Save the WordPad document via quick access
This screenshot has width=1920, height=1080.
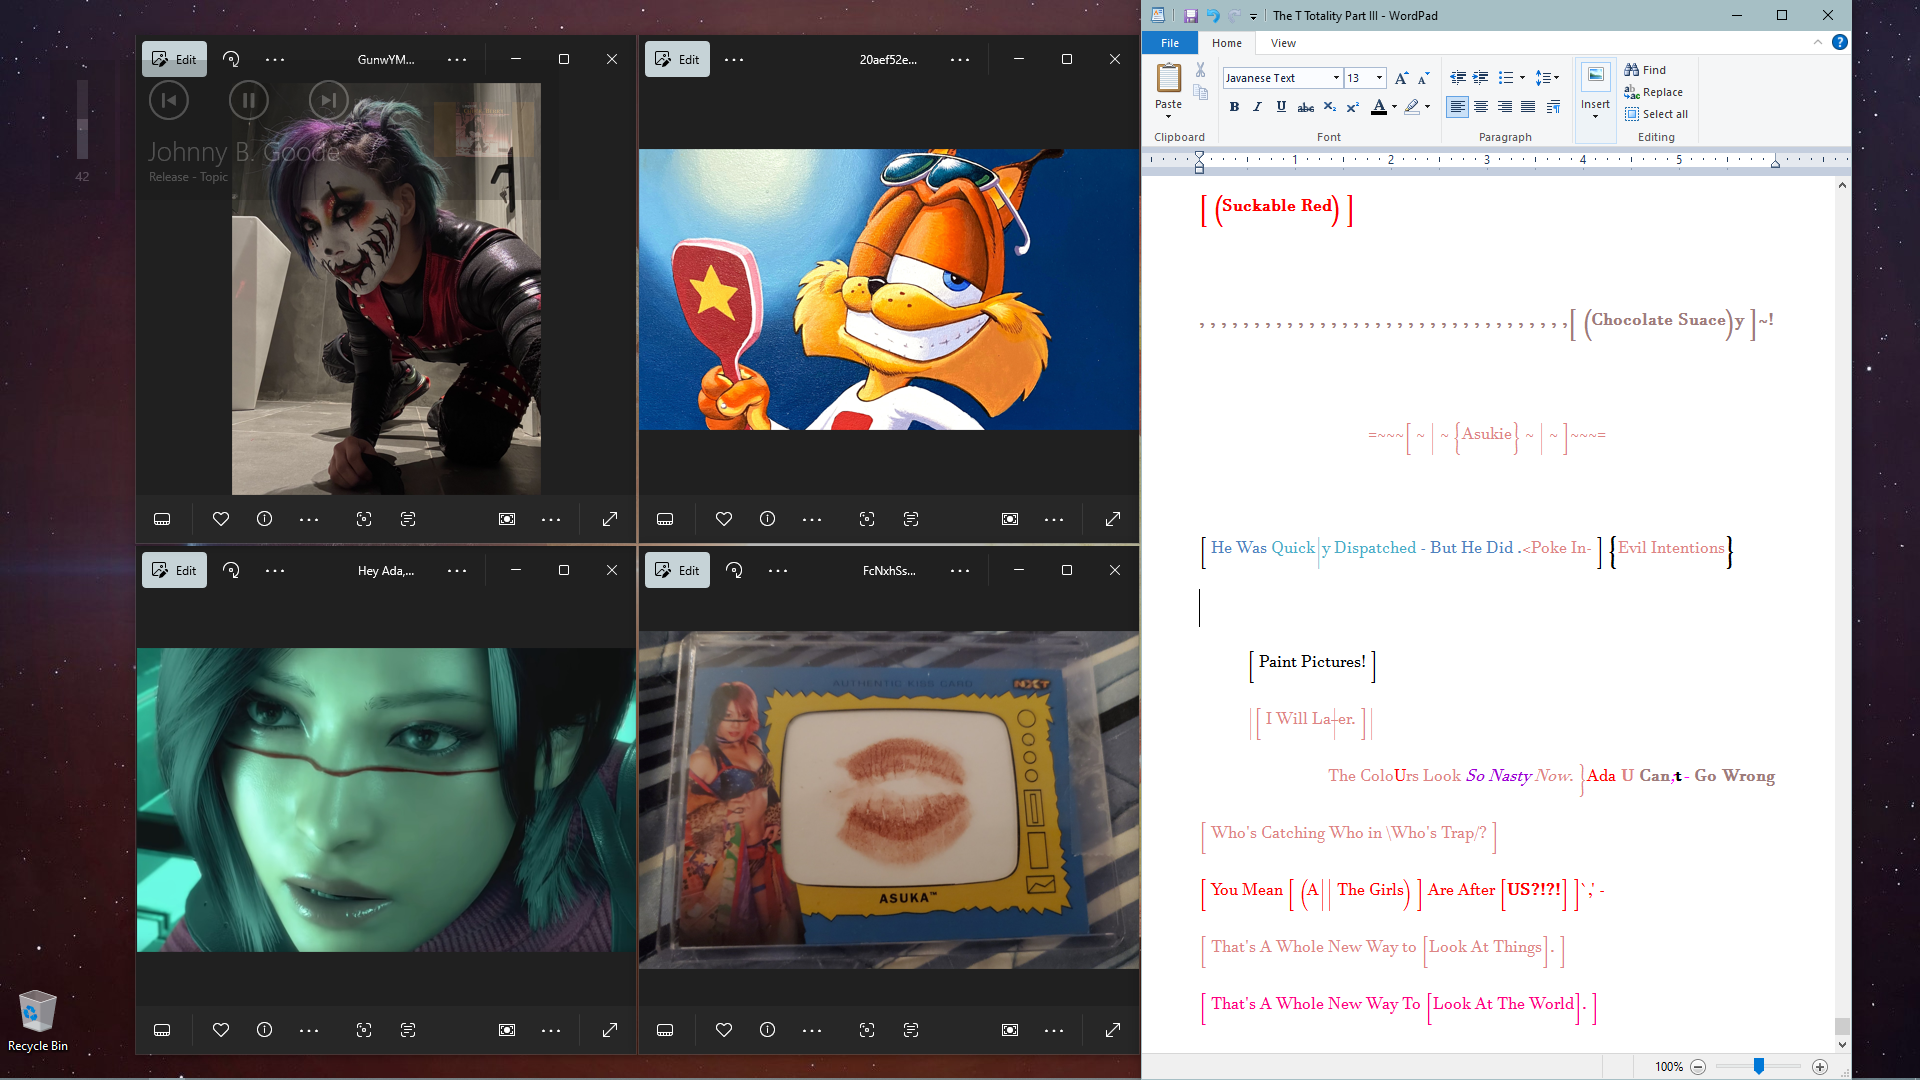click(1190, 16)
